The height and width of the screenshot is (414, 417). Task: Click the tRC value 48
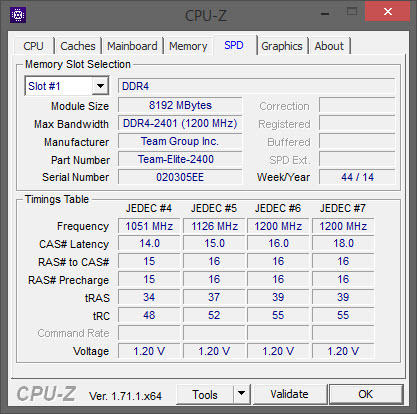point(149,315)
